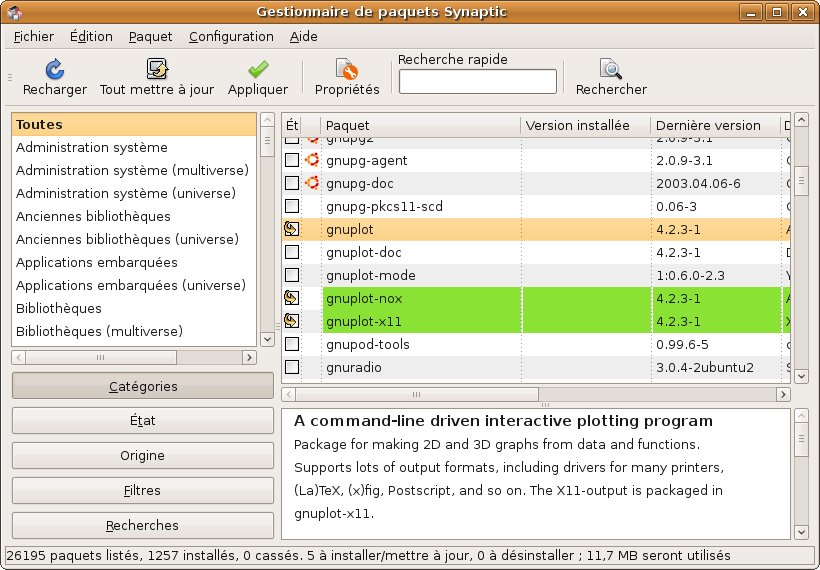This screenshot has width=820, height=570.
Task: Select Applications embarquées (universe) category
Action: [x=134, y=286]
